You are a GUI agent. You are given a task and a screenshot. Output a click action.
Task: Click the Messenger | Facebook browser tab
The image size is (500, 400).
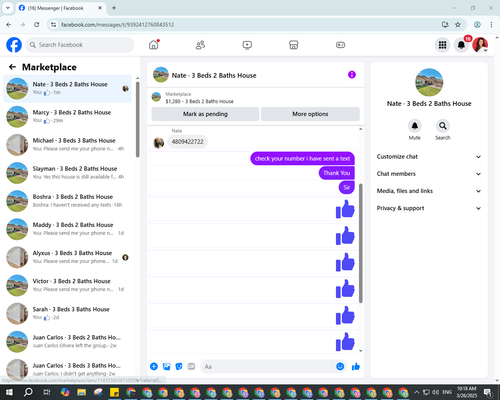point(60,8)
